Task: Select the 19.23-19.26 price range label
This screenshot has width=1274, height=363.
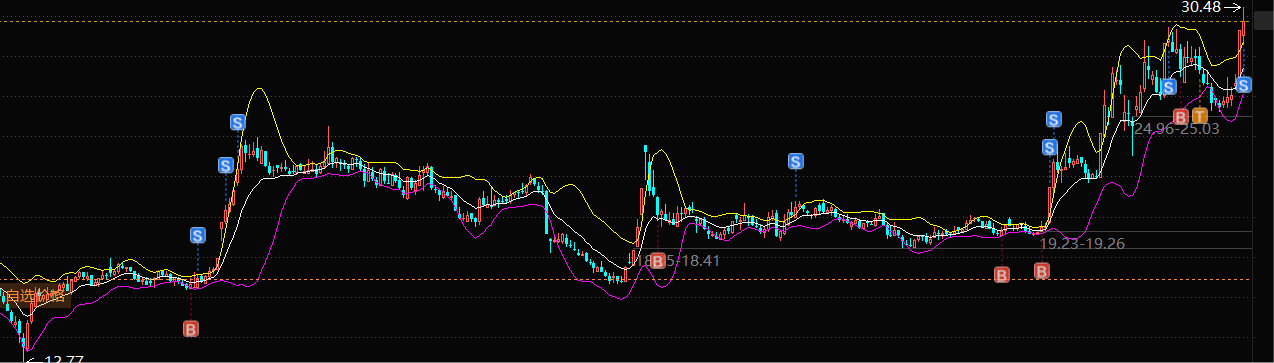Action: 1083,243
